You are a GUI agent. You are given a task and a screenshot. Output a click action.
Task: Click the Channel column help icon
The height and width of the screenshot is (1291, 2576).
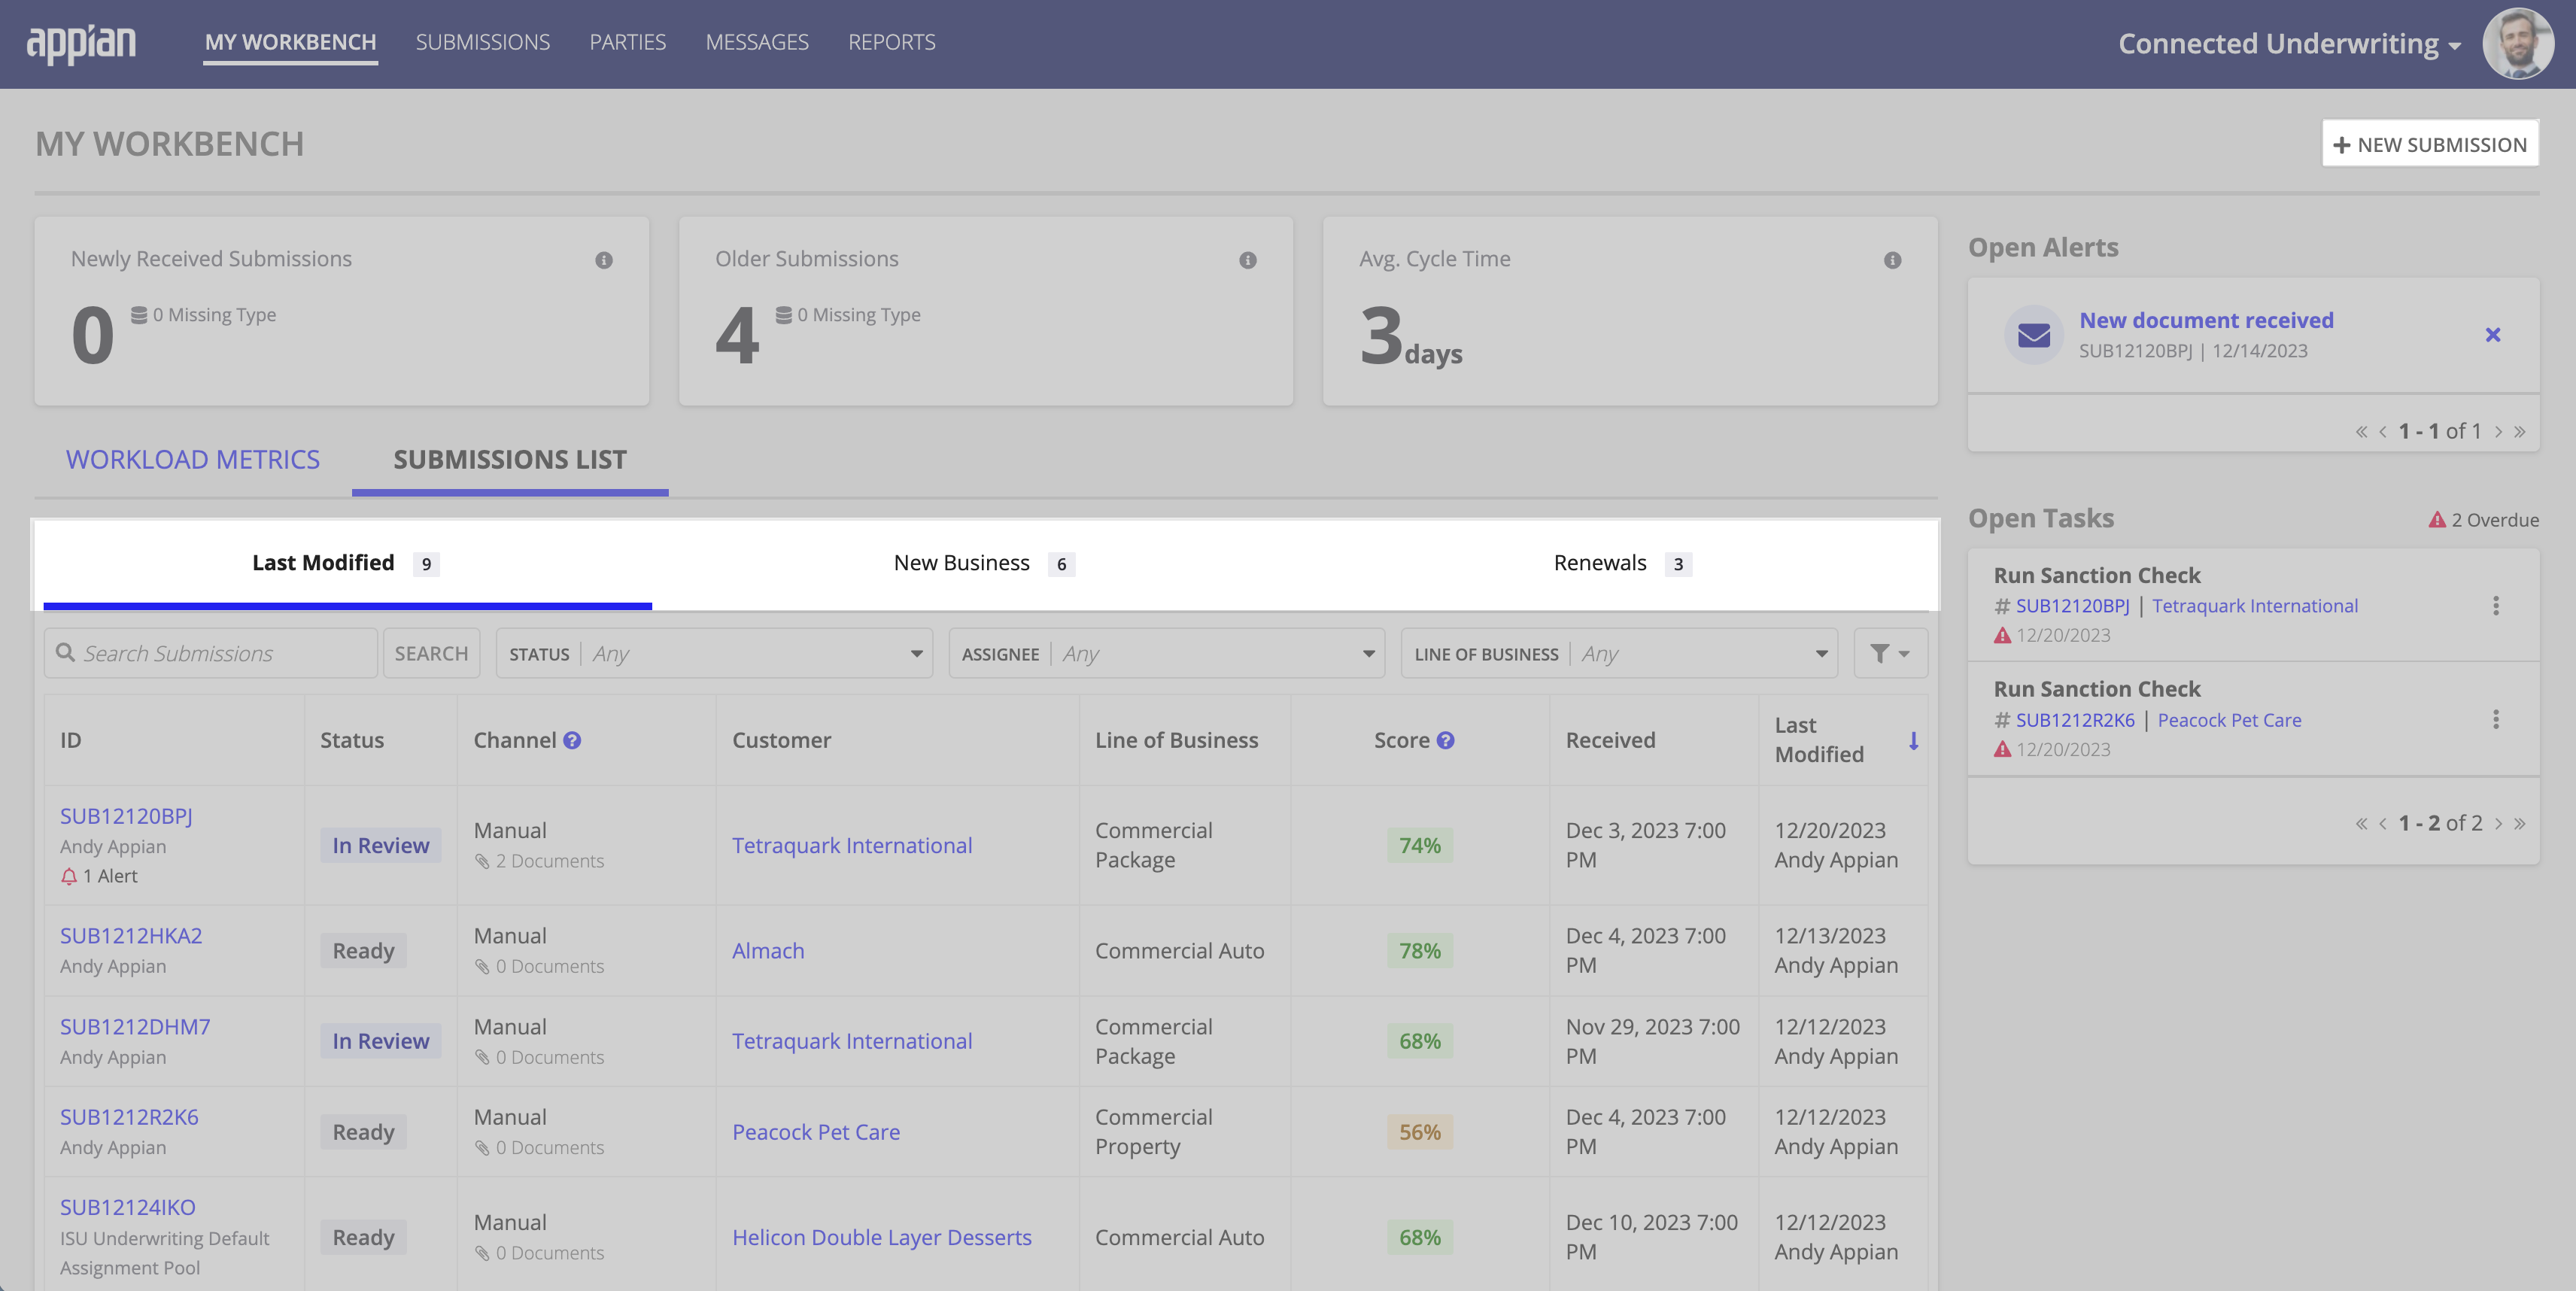(572, 741)
